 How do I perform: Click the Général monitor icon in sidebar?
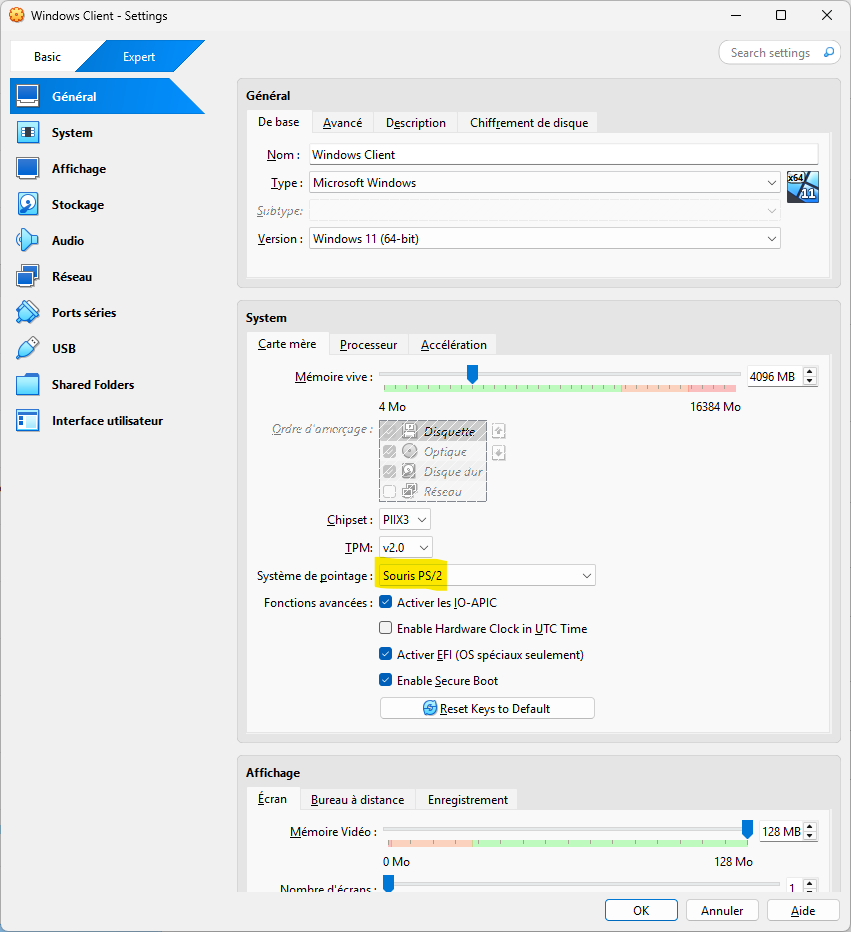point(27,96)
